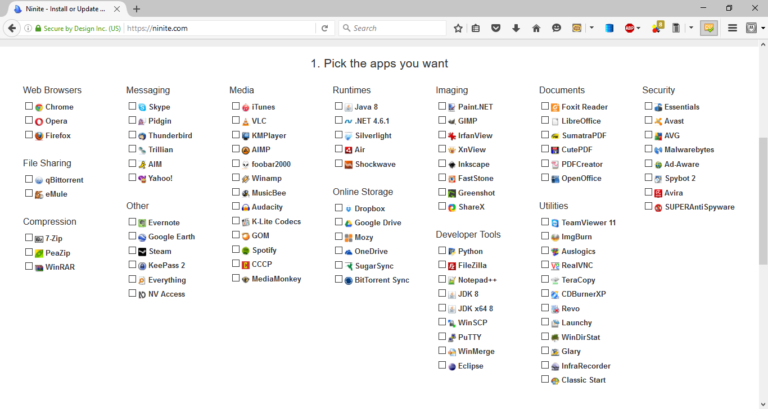The width and height of the screenshot is (768, 409).
Task: Click the K-Lite Codecs label
Action: [276, 221]
